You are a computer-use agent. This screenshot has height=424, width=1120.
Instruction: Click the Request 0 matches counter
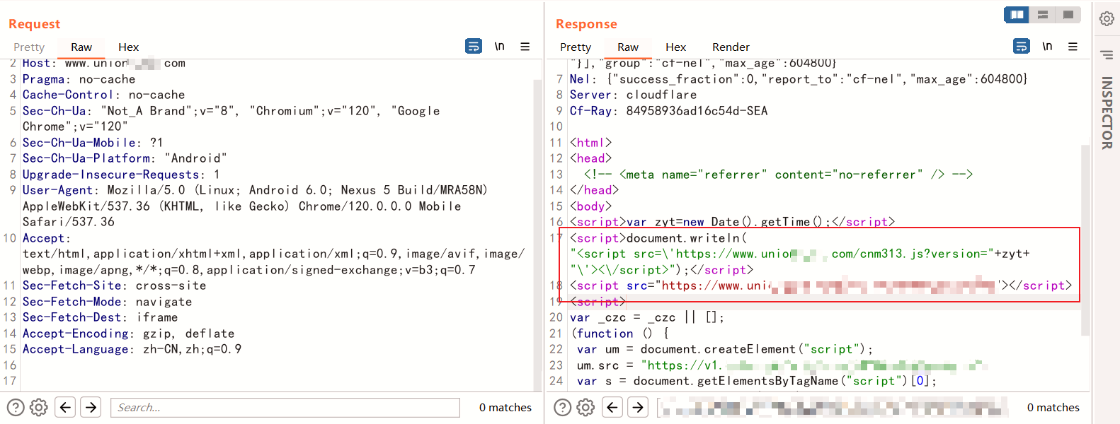505,408
